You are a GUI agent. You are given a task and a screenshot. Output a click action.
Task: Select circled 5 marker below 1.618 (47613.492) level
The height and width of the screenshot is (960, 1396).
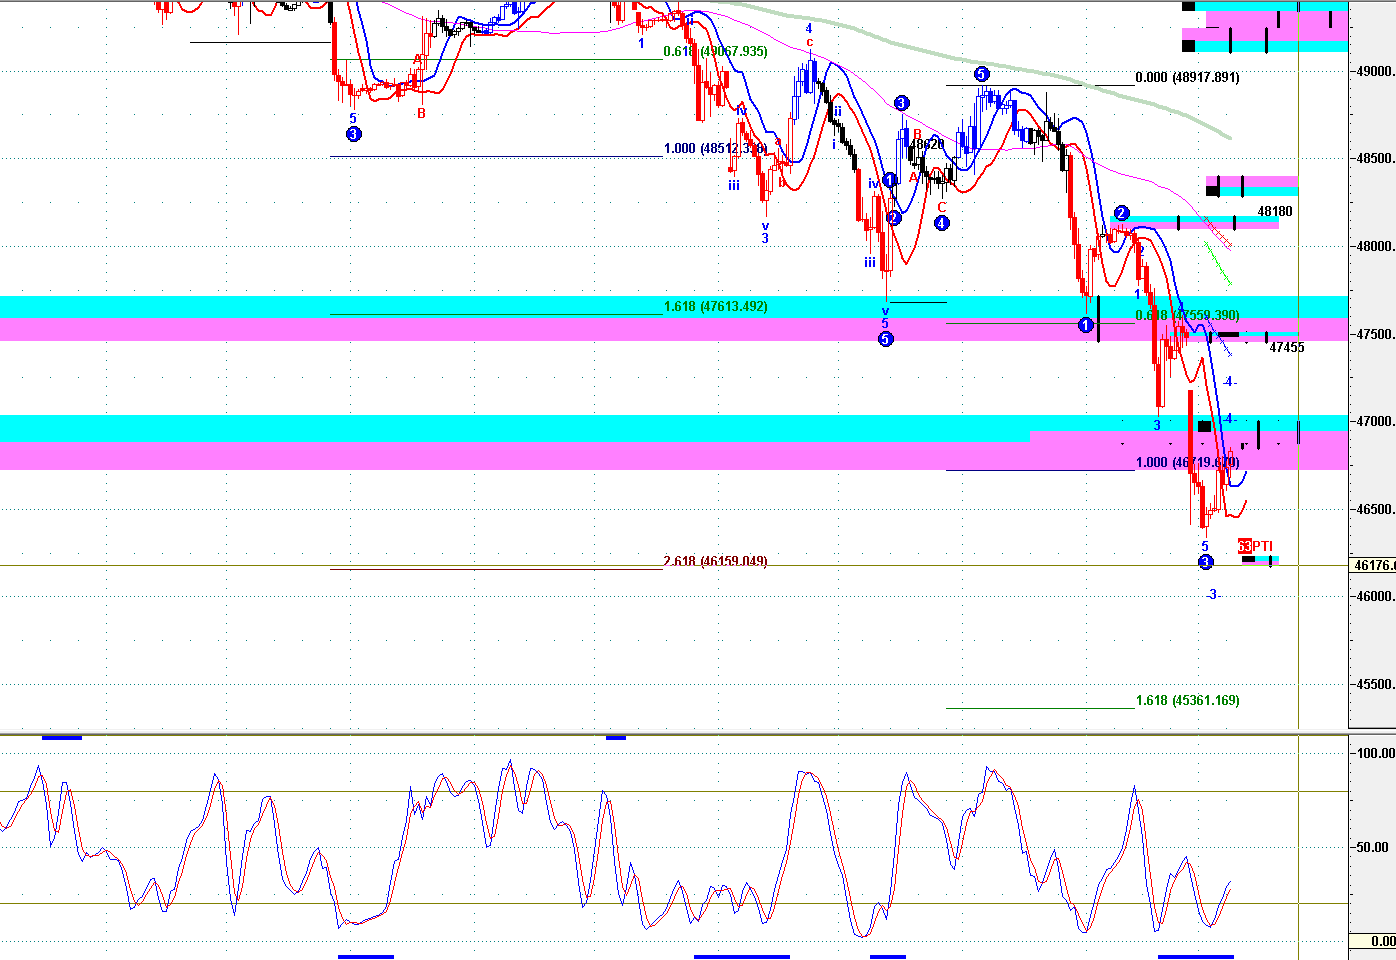coord(885,339)
